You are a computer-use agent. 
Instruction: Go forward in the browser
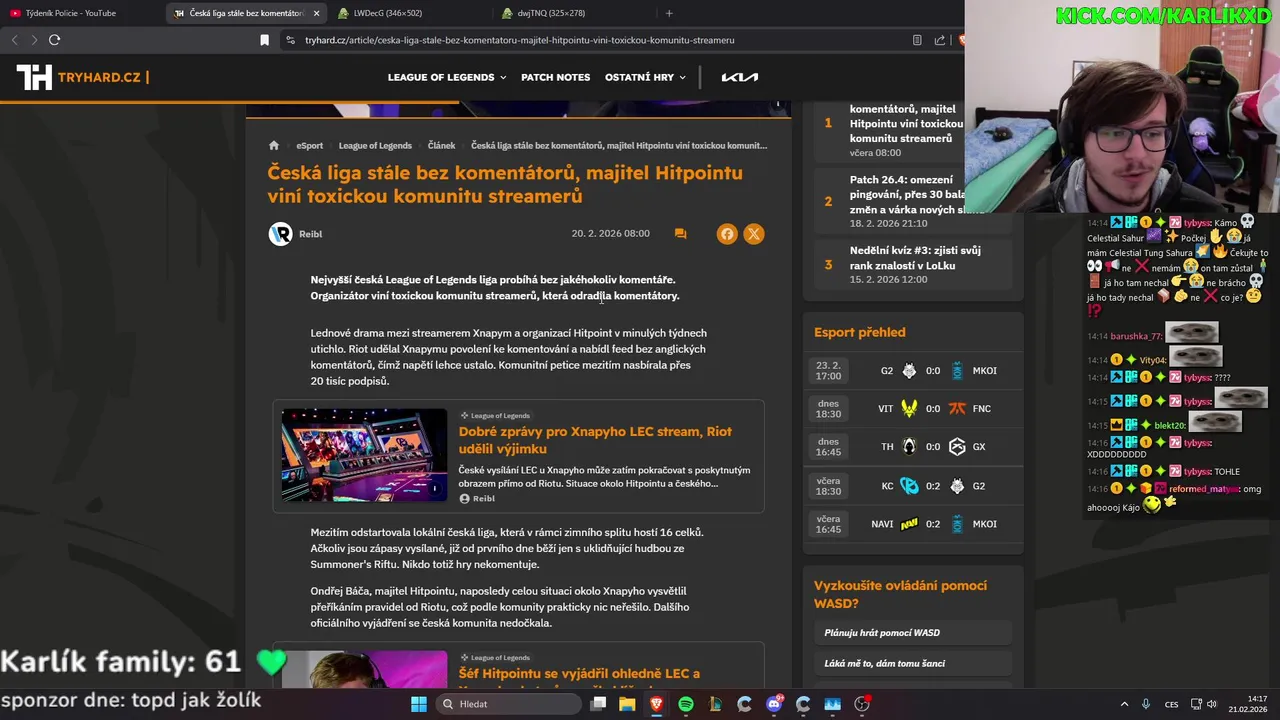click(x=33, y=40)
